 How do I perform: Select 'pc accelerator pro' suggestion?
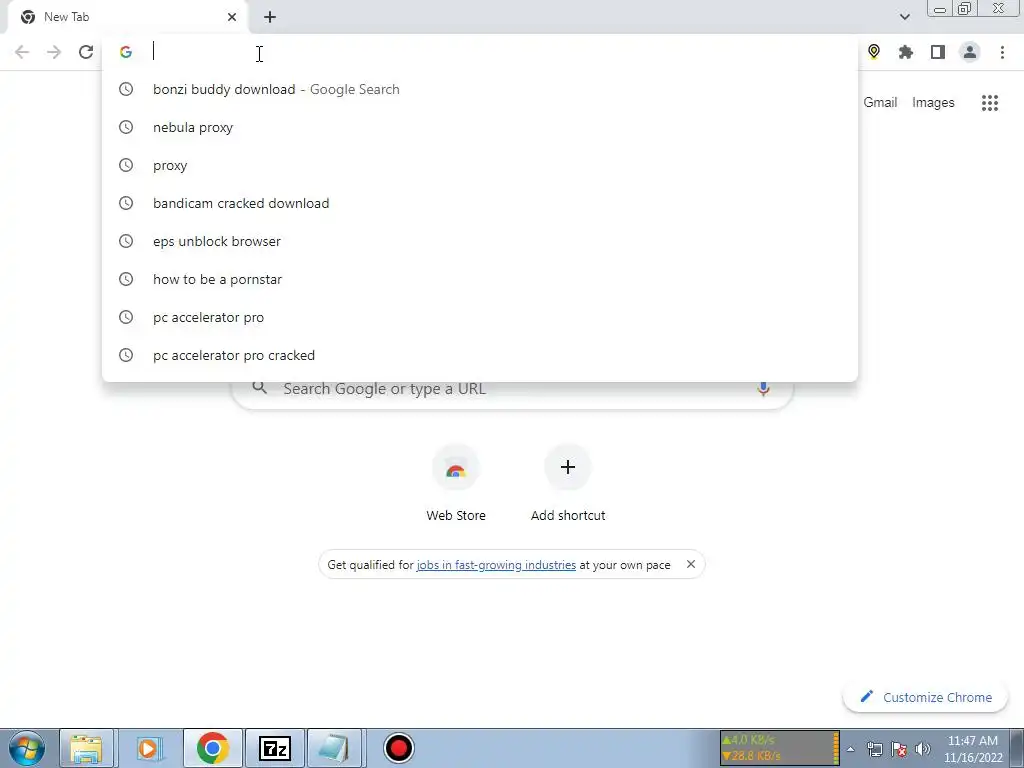(480, 317)
